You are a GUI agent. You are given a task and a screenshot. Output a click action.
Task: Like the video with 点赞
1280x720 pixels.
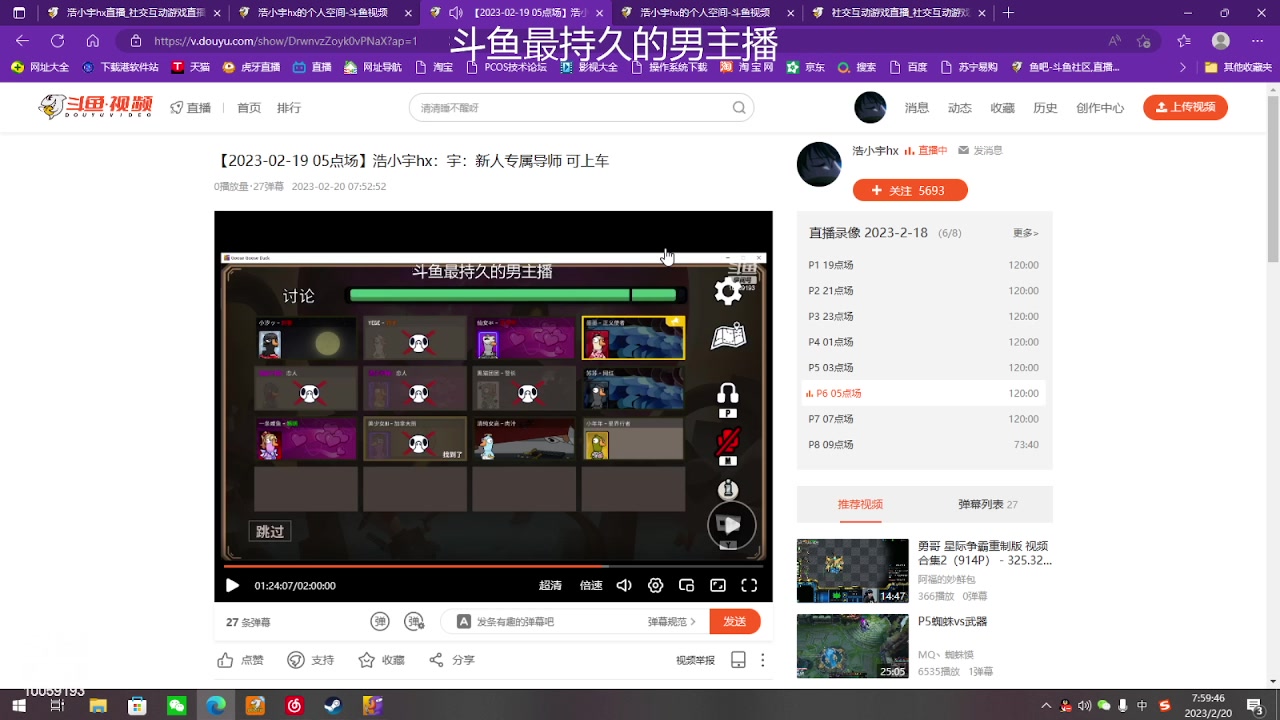point(241,660)
